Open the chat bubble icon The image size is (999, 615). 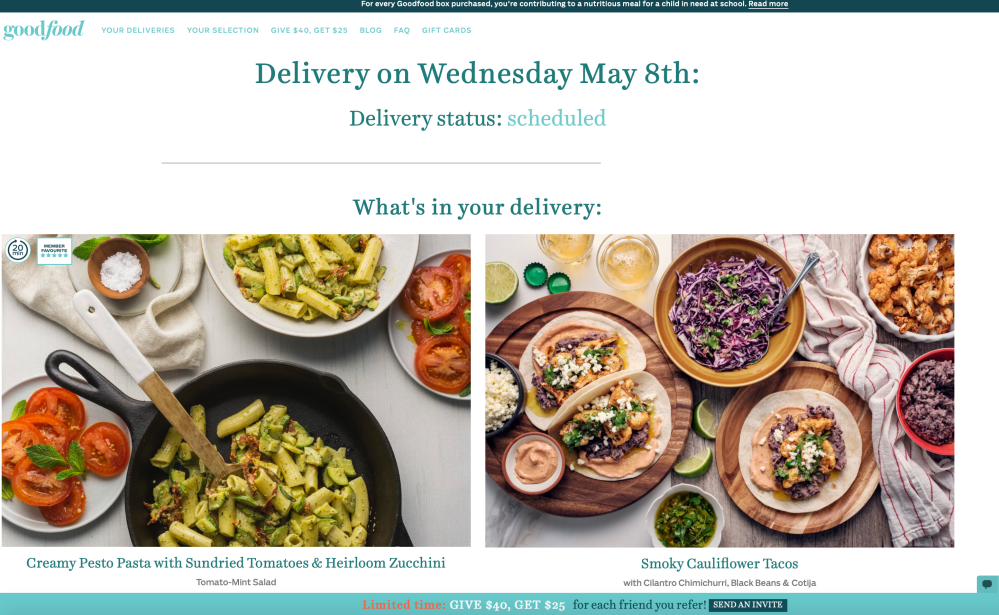pyautogui.click(x=988, y=584)
